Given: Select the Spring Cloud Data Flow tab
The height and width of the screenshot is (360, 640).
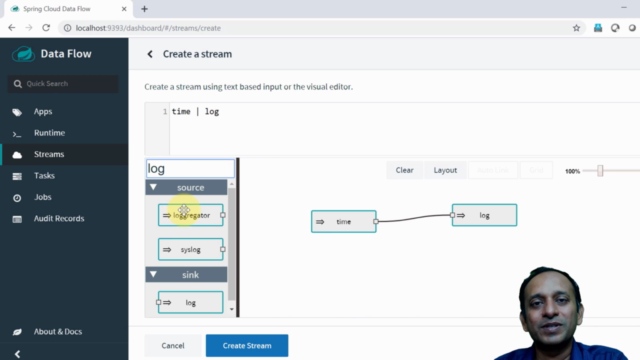Looking at the screenshot, I should coord(68,9).
